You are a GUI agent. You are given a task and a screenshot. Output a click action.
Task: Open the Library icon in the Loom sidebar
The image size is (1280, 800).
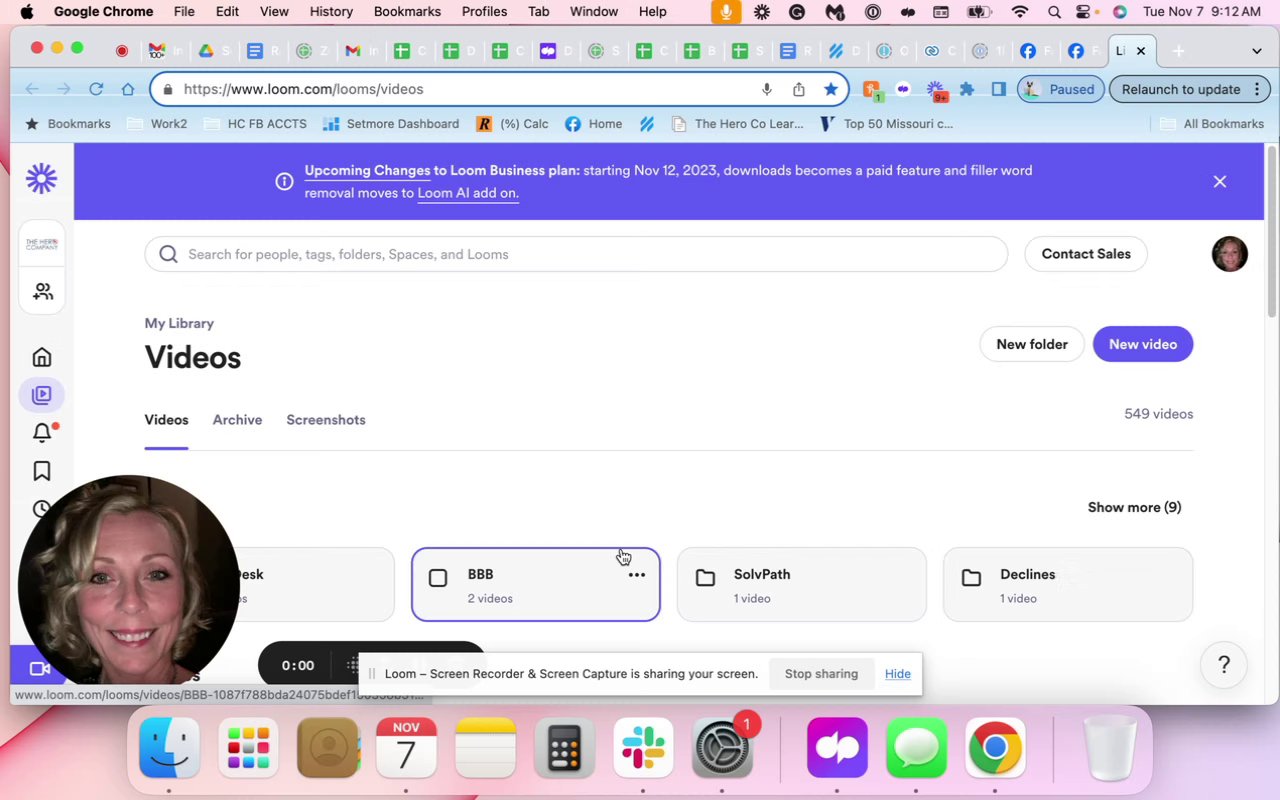point(42,395)
